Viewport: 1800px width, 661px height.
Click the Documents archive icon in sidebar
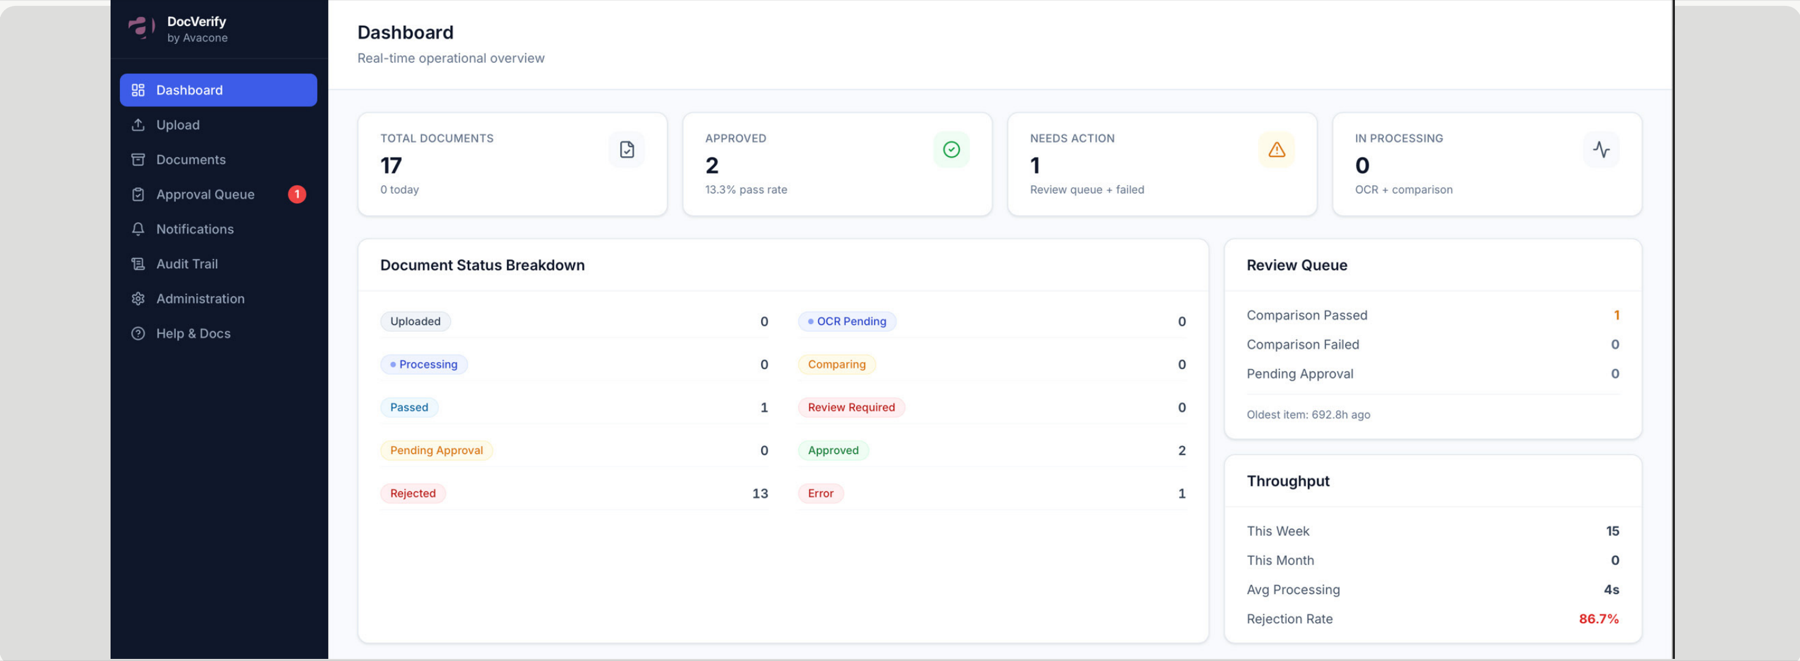click(138, 160)
